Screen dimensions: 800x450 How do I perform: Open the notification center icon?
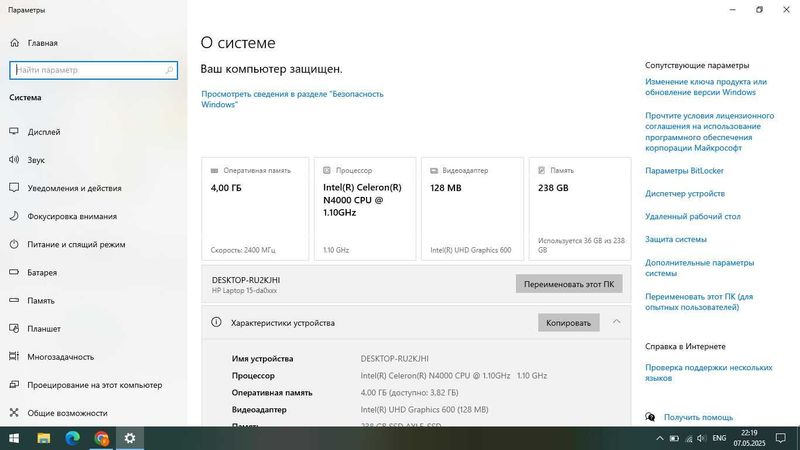[781, 438]
